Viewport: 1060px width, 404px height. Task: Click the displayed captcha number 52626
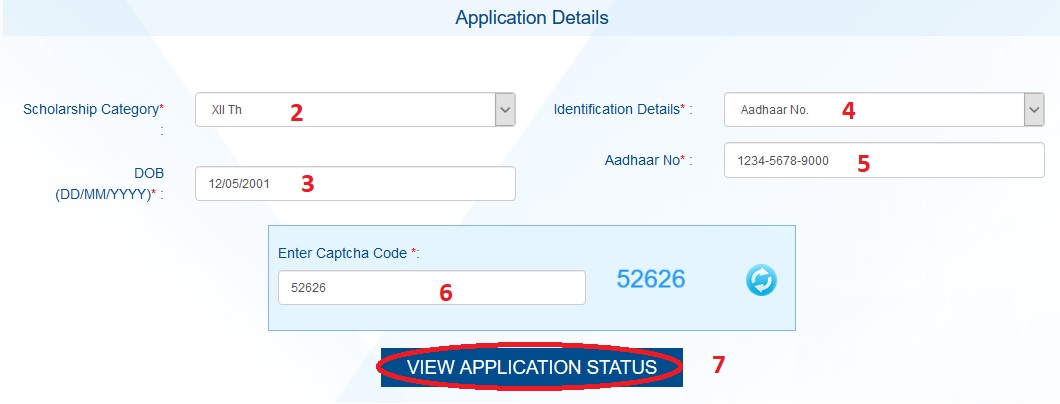pos(651,280)
